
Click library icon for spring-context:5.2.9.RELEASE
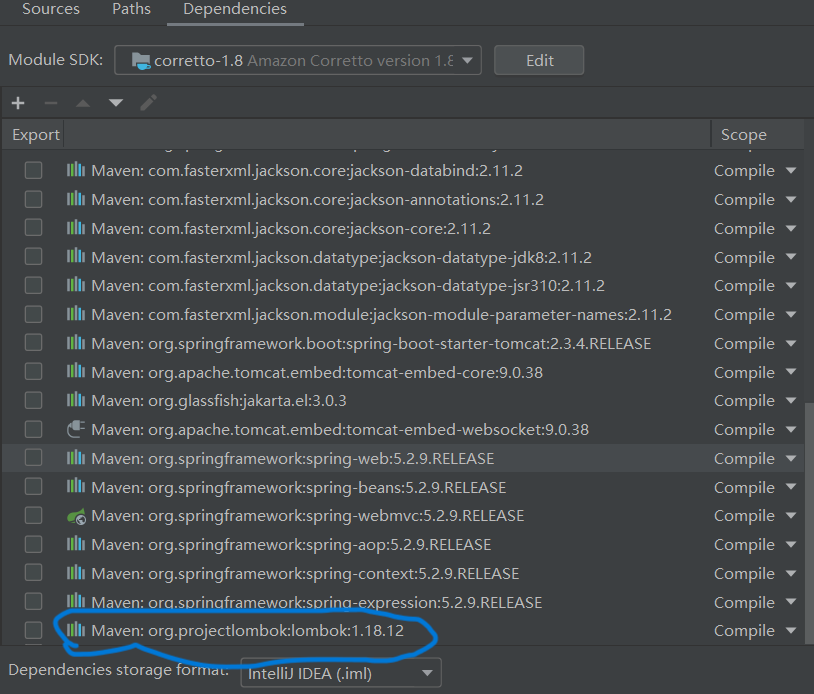tap(76, 573)
